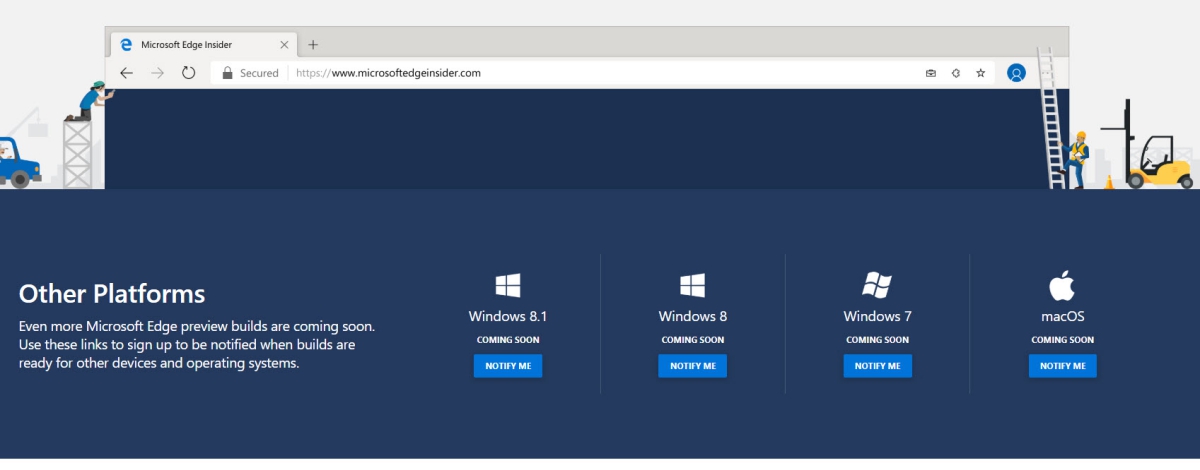Click the Apple macOS logo
Viewport: 1200px width, 470px height.
(x=1061, y=285)
